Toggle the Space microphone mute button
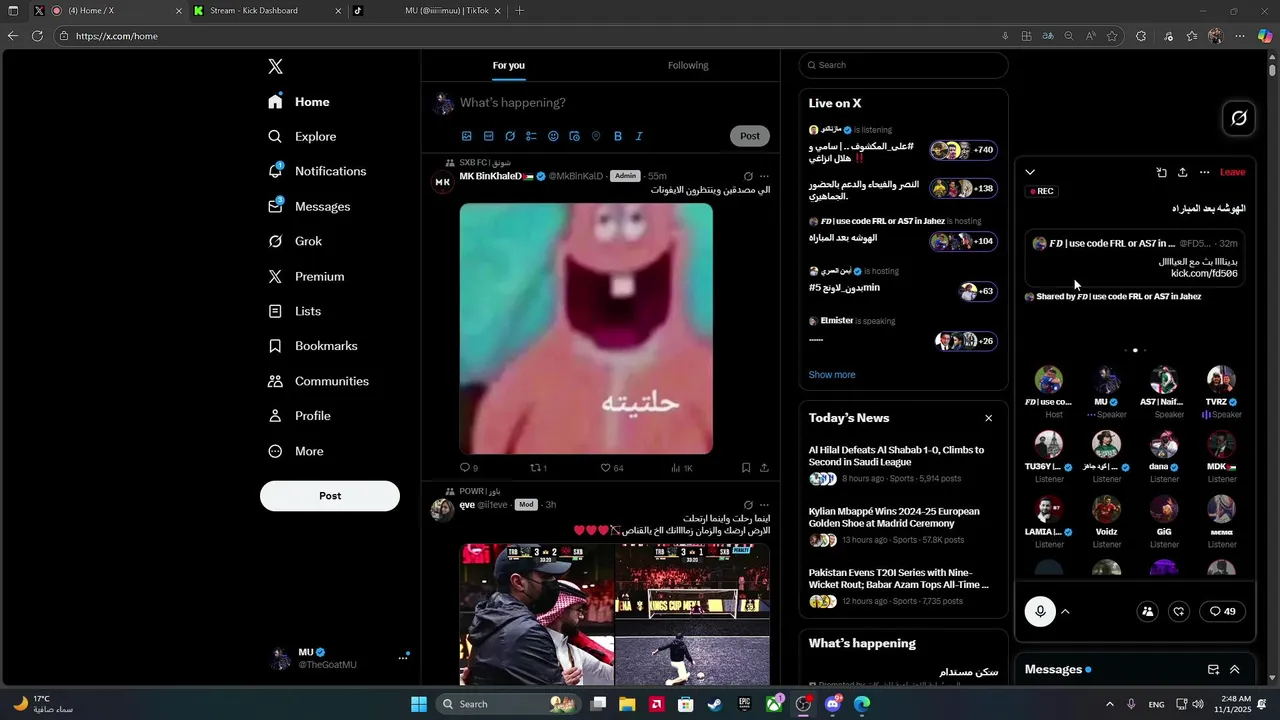 coord(1040,612)
